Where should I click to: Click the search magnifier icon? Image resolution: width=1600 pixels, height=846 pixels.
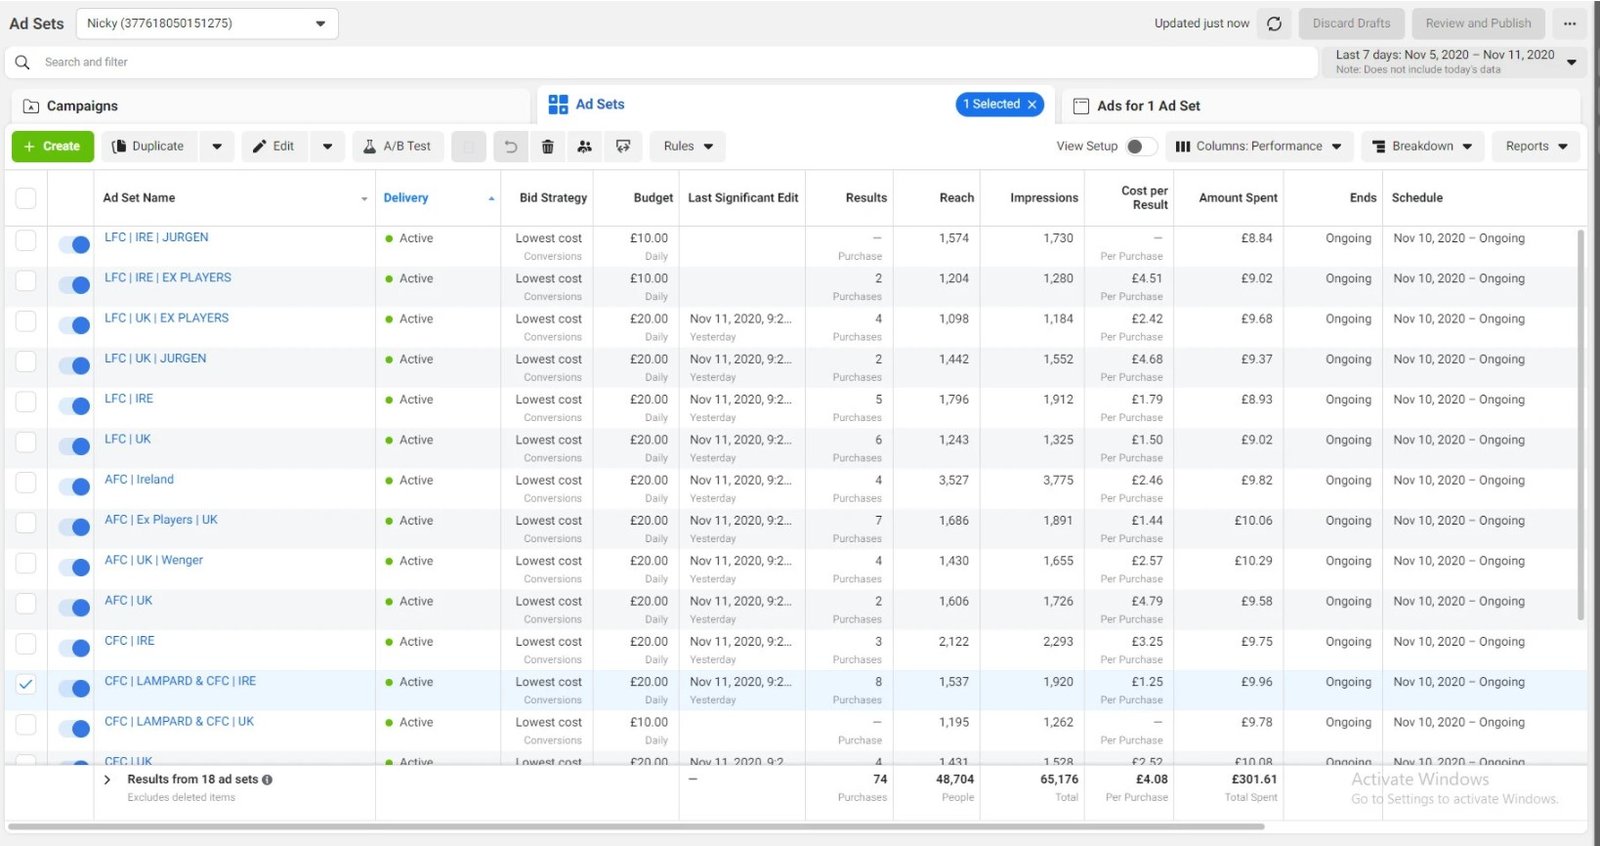coord(22,62)
